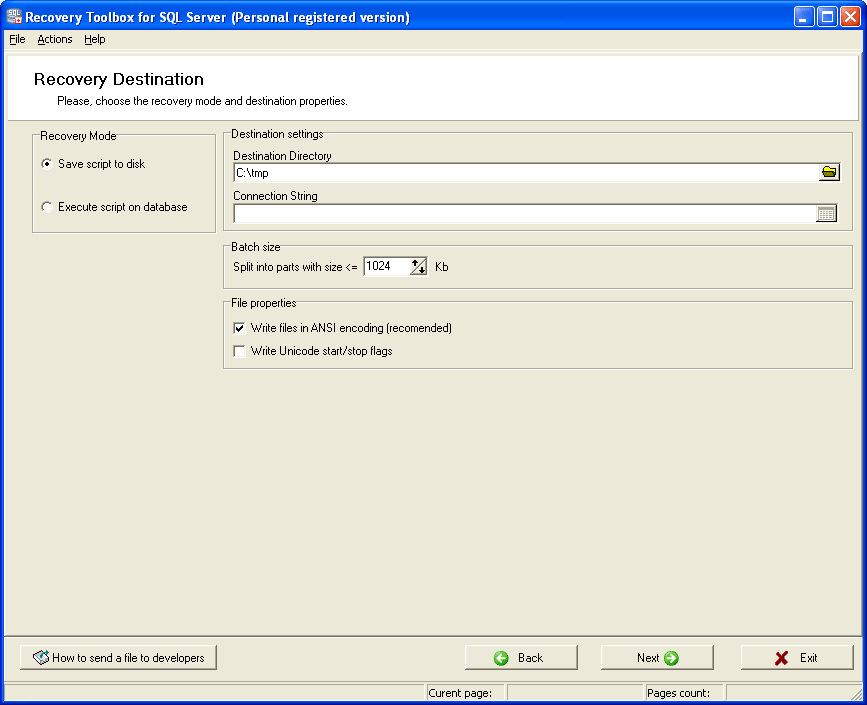Toggle Write files in ANSI encoding checkbox

coord(239,328)
